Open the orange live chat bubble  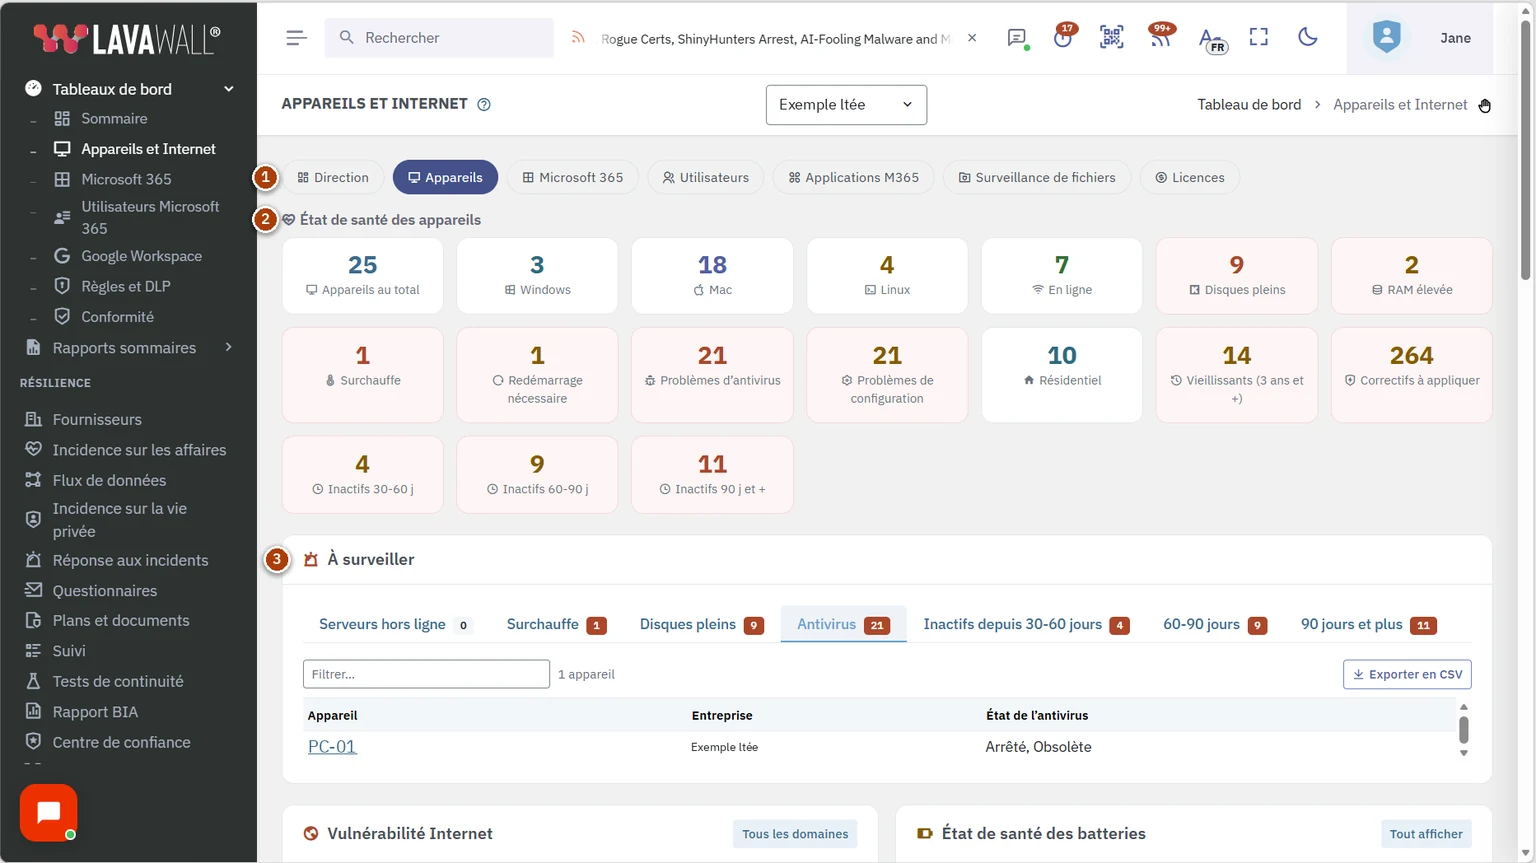48,813
